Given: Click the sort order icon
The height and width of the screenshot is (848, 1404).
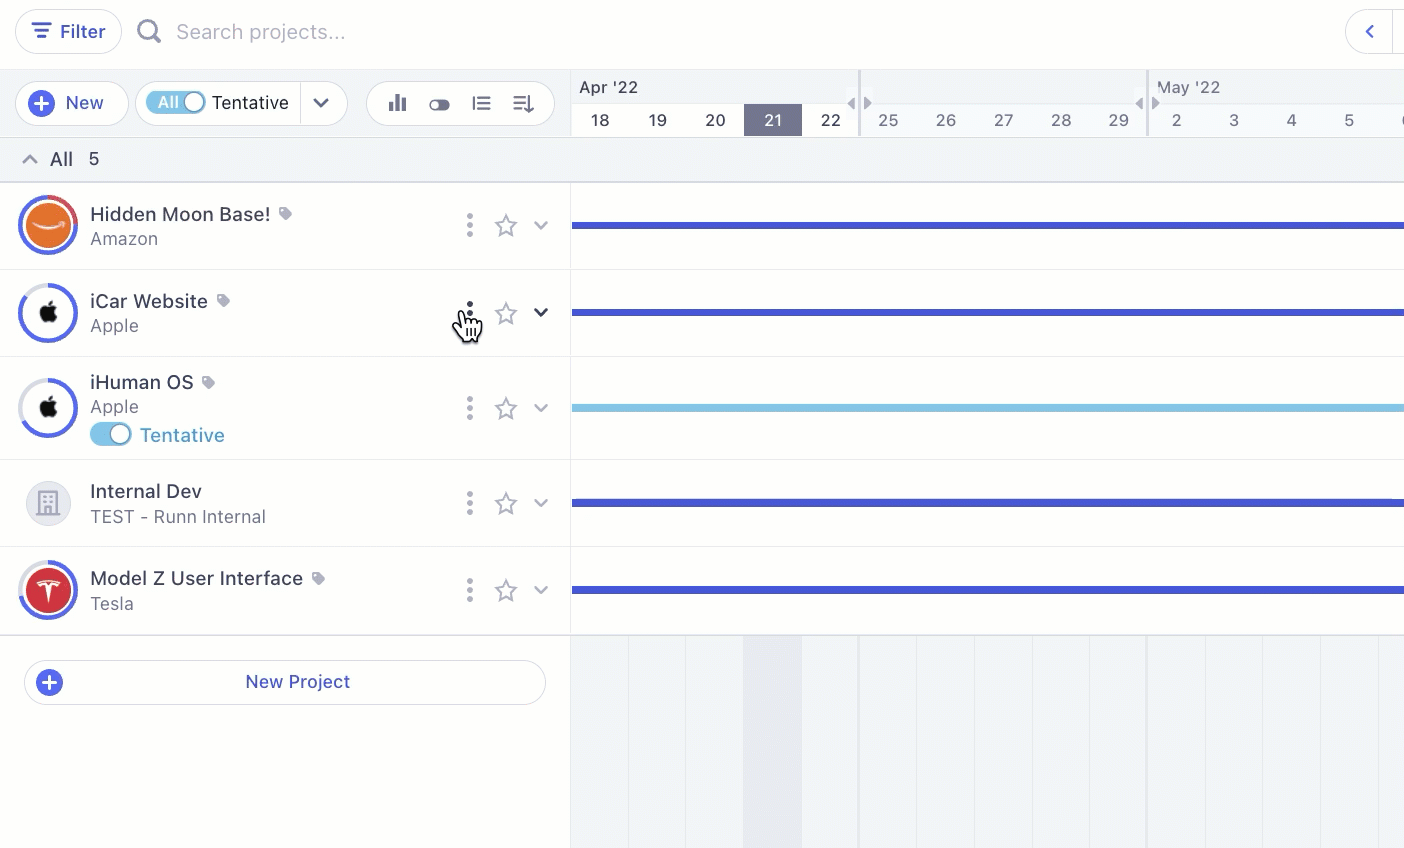Looking at the screenshot, I should (523, 103).
